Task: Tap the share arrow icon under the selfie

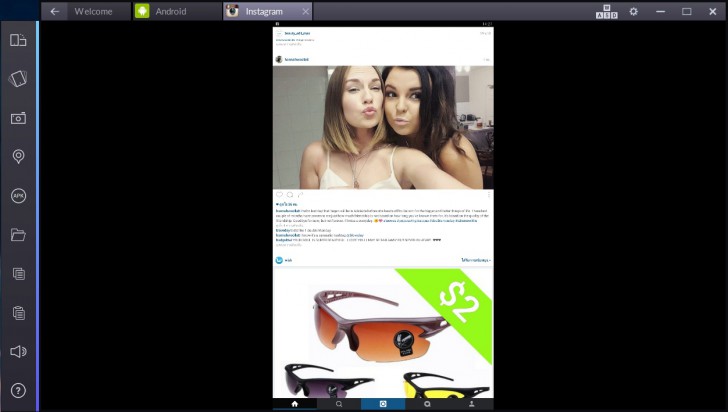Action: coord(300,195)
